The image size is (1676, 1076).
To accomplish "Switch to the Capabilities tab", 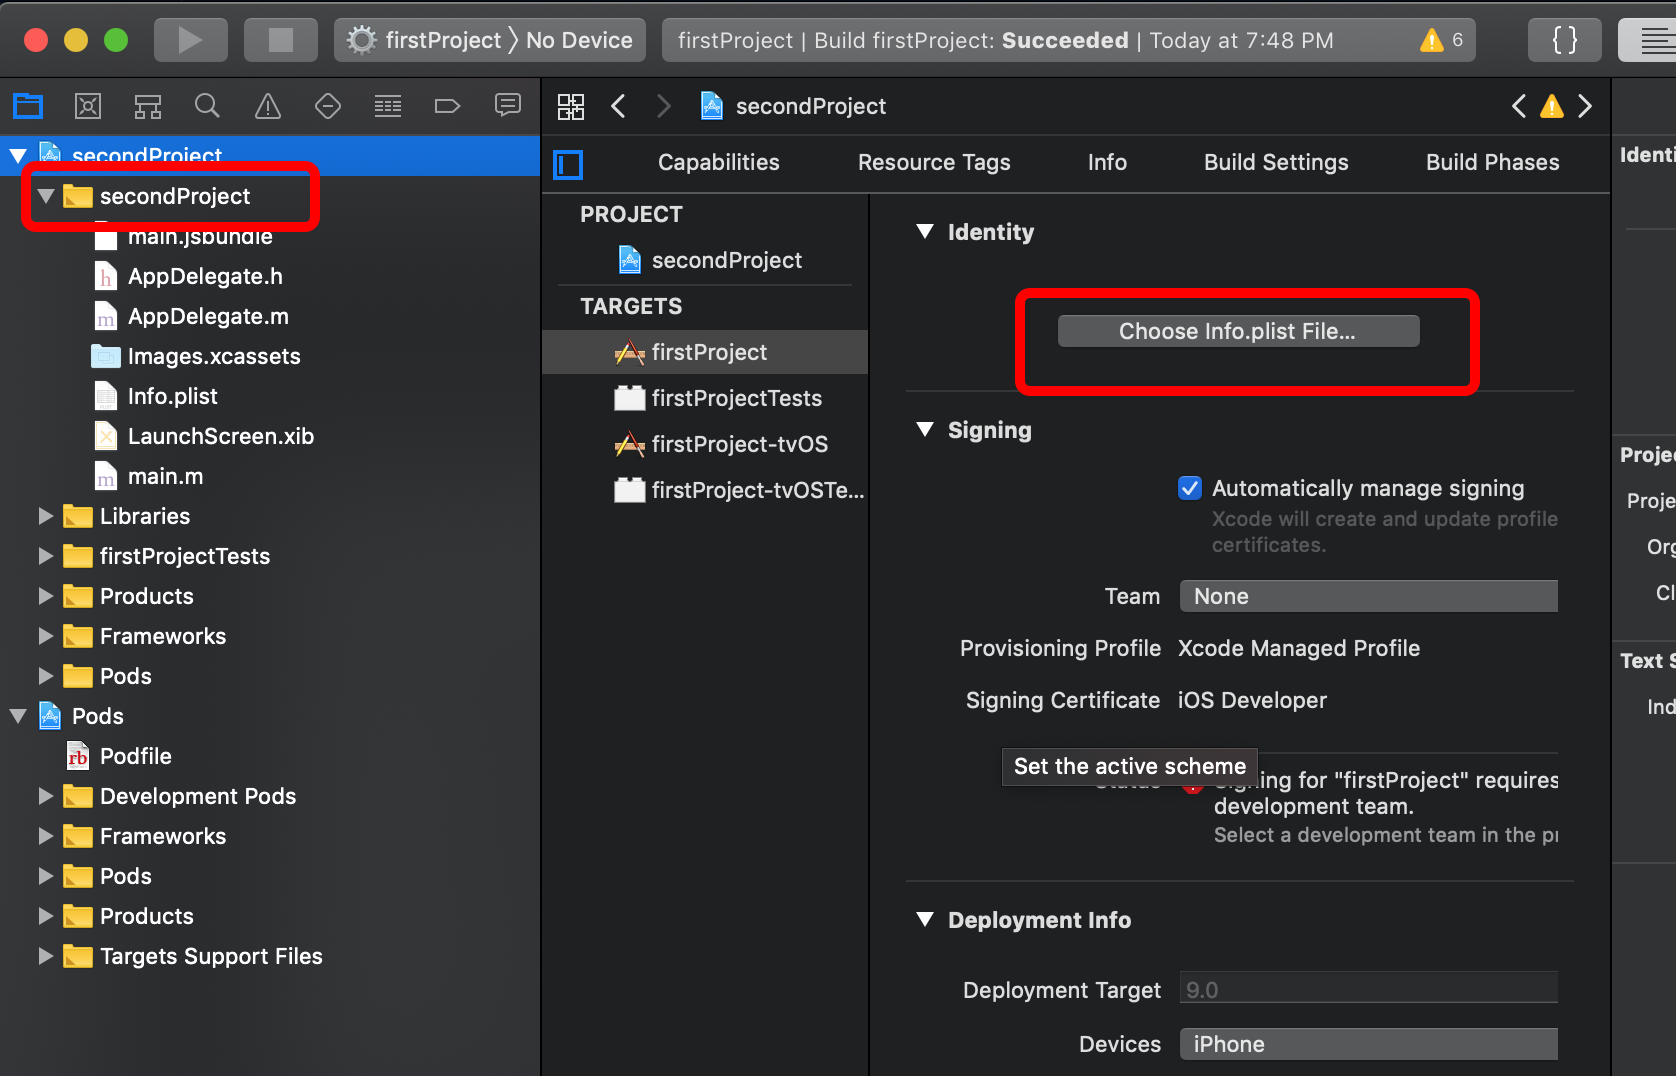I will click(x=719, y=162).
